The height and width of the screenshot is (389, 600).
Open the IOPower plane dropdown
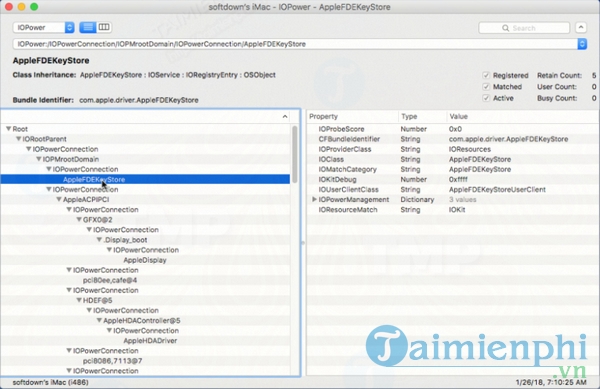click(44, 28)
